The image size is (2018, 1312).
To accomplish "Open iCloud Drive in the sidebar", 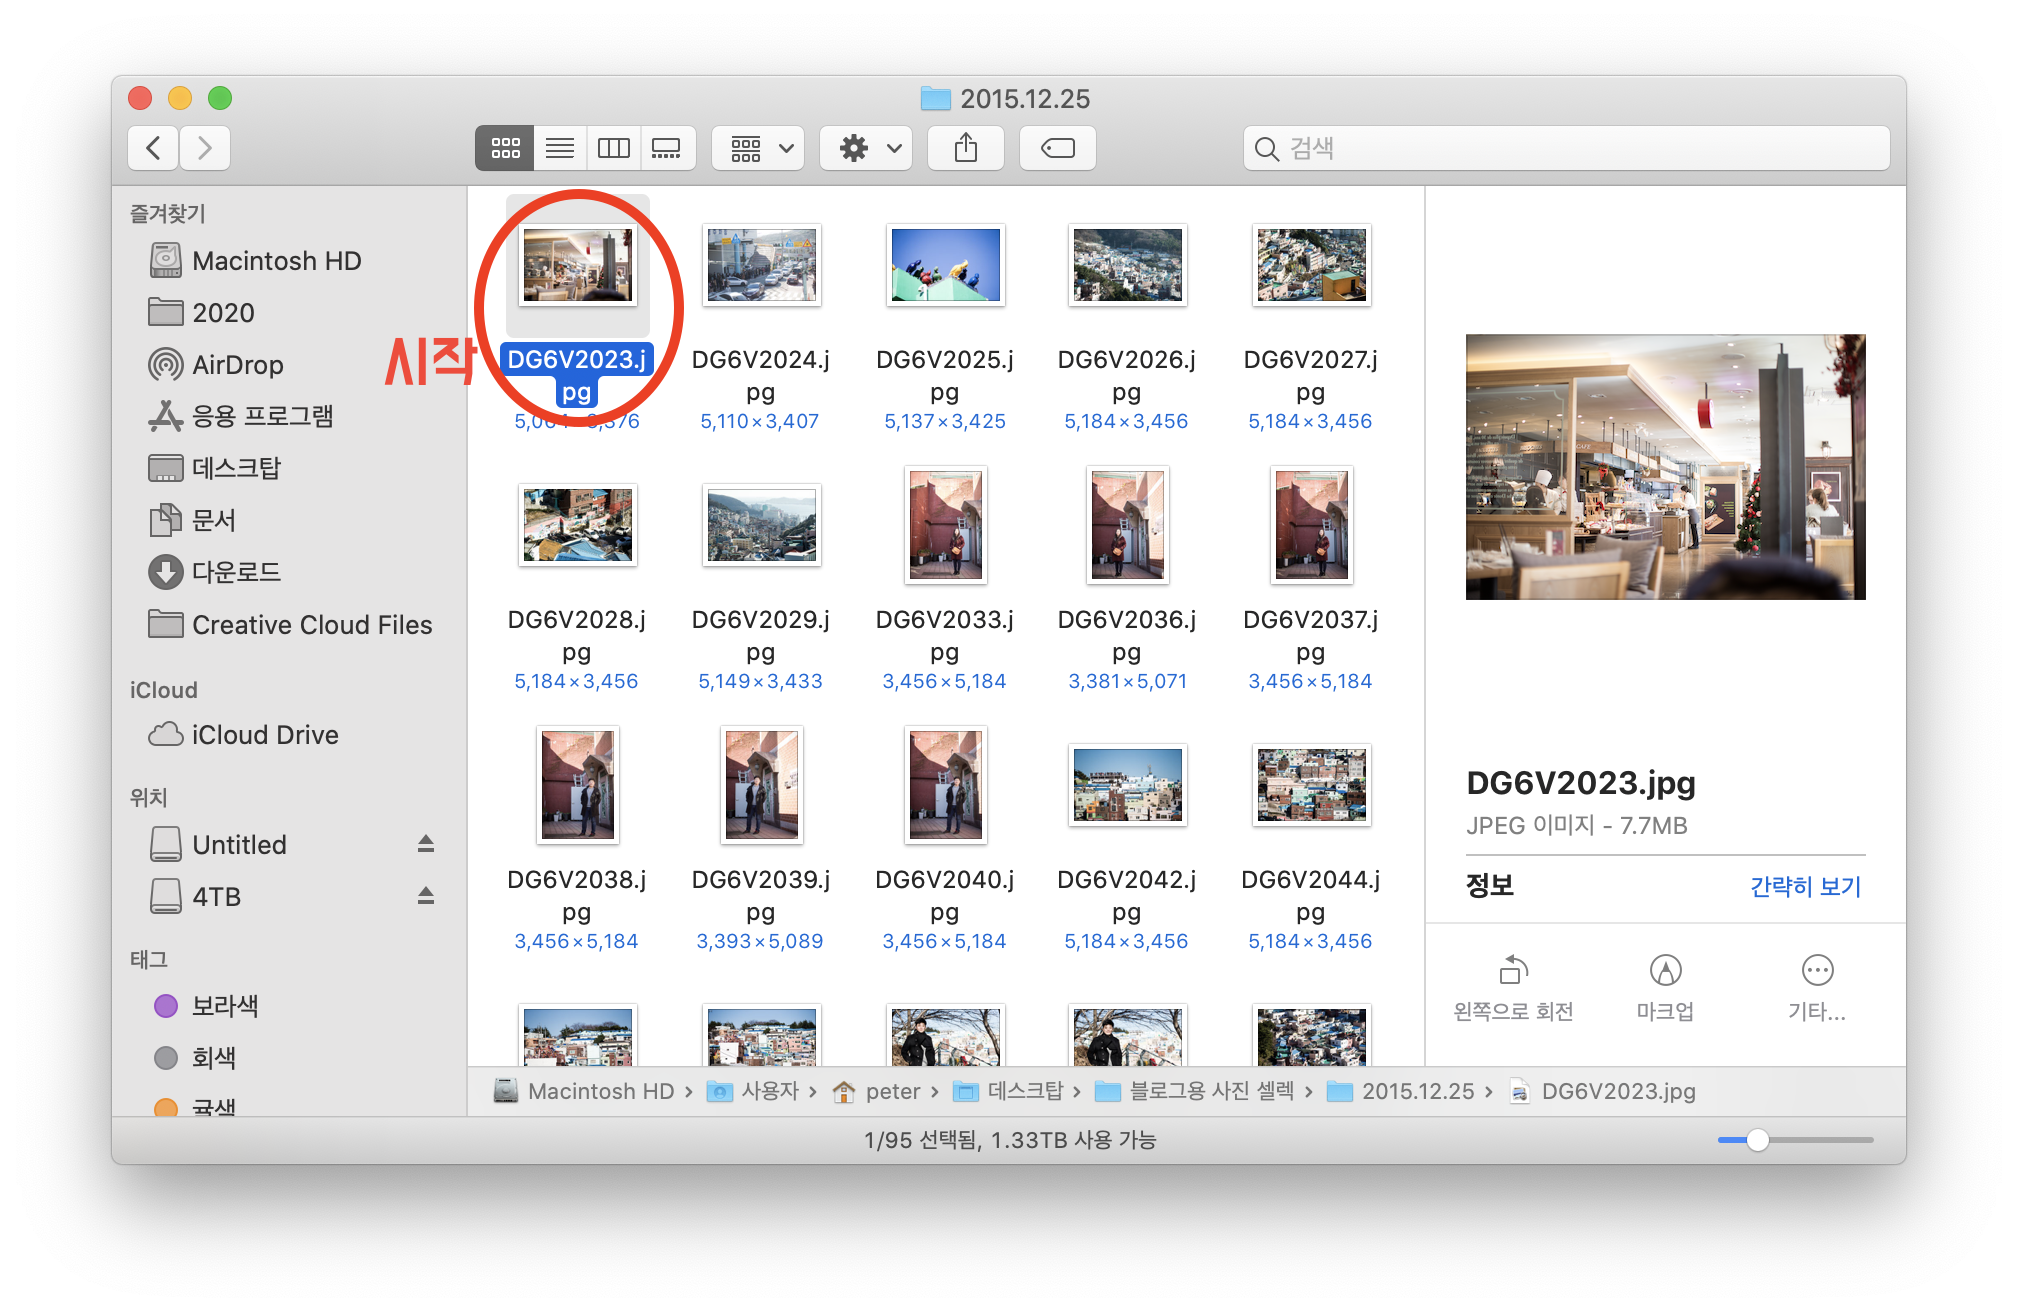I will tap(264, 735).
